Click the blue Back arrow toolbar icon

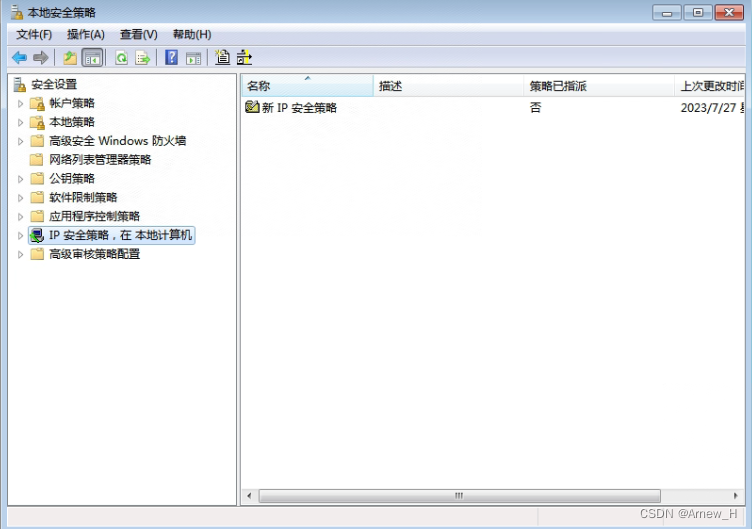click(x=19, y=58)
